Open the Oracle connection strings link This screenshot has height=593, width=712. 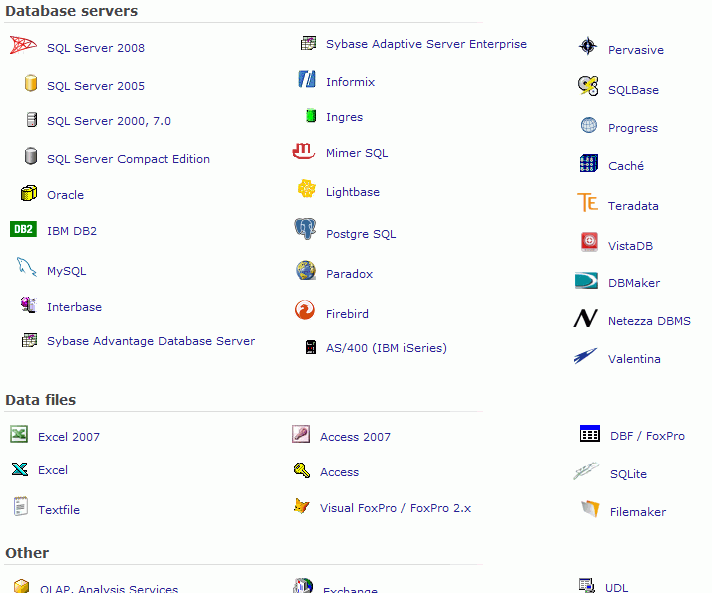65,195
